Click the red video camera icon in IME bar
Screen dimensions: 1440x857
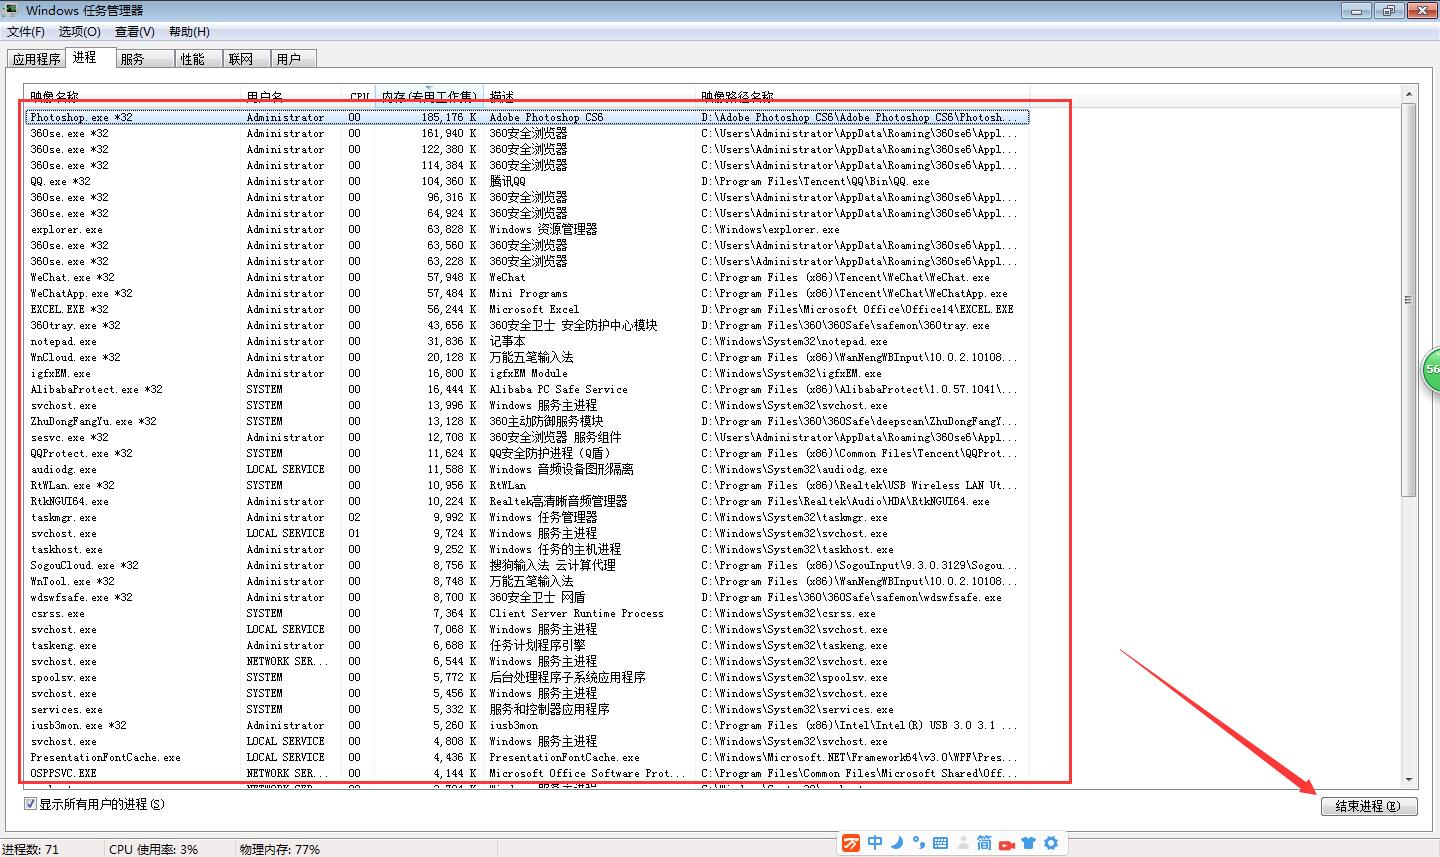(x=1007, y=844)
